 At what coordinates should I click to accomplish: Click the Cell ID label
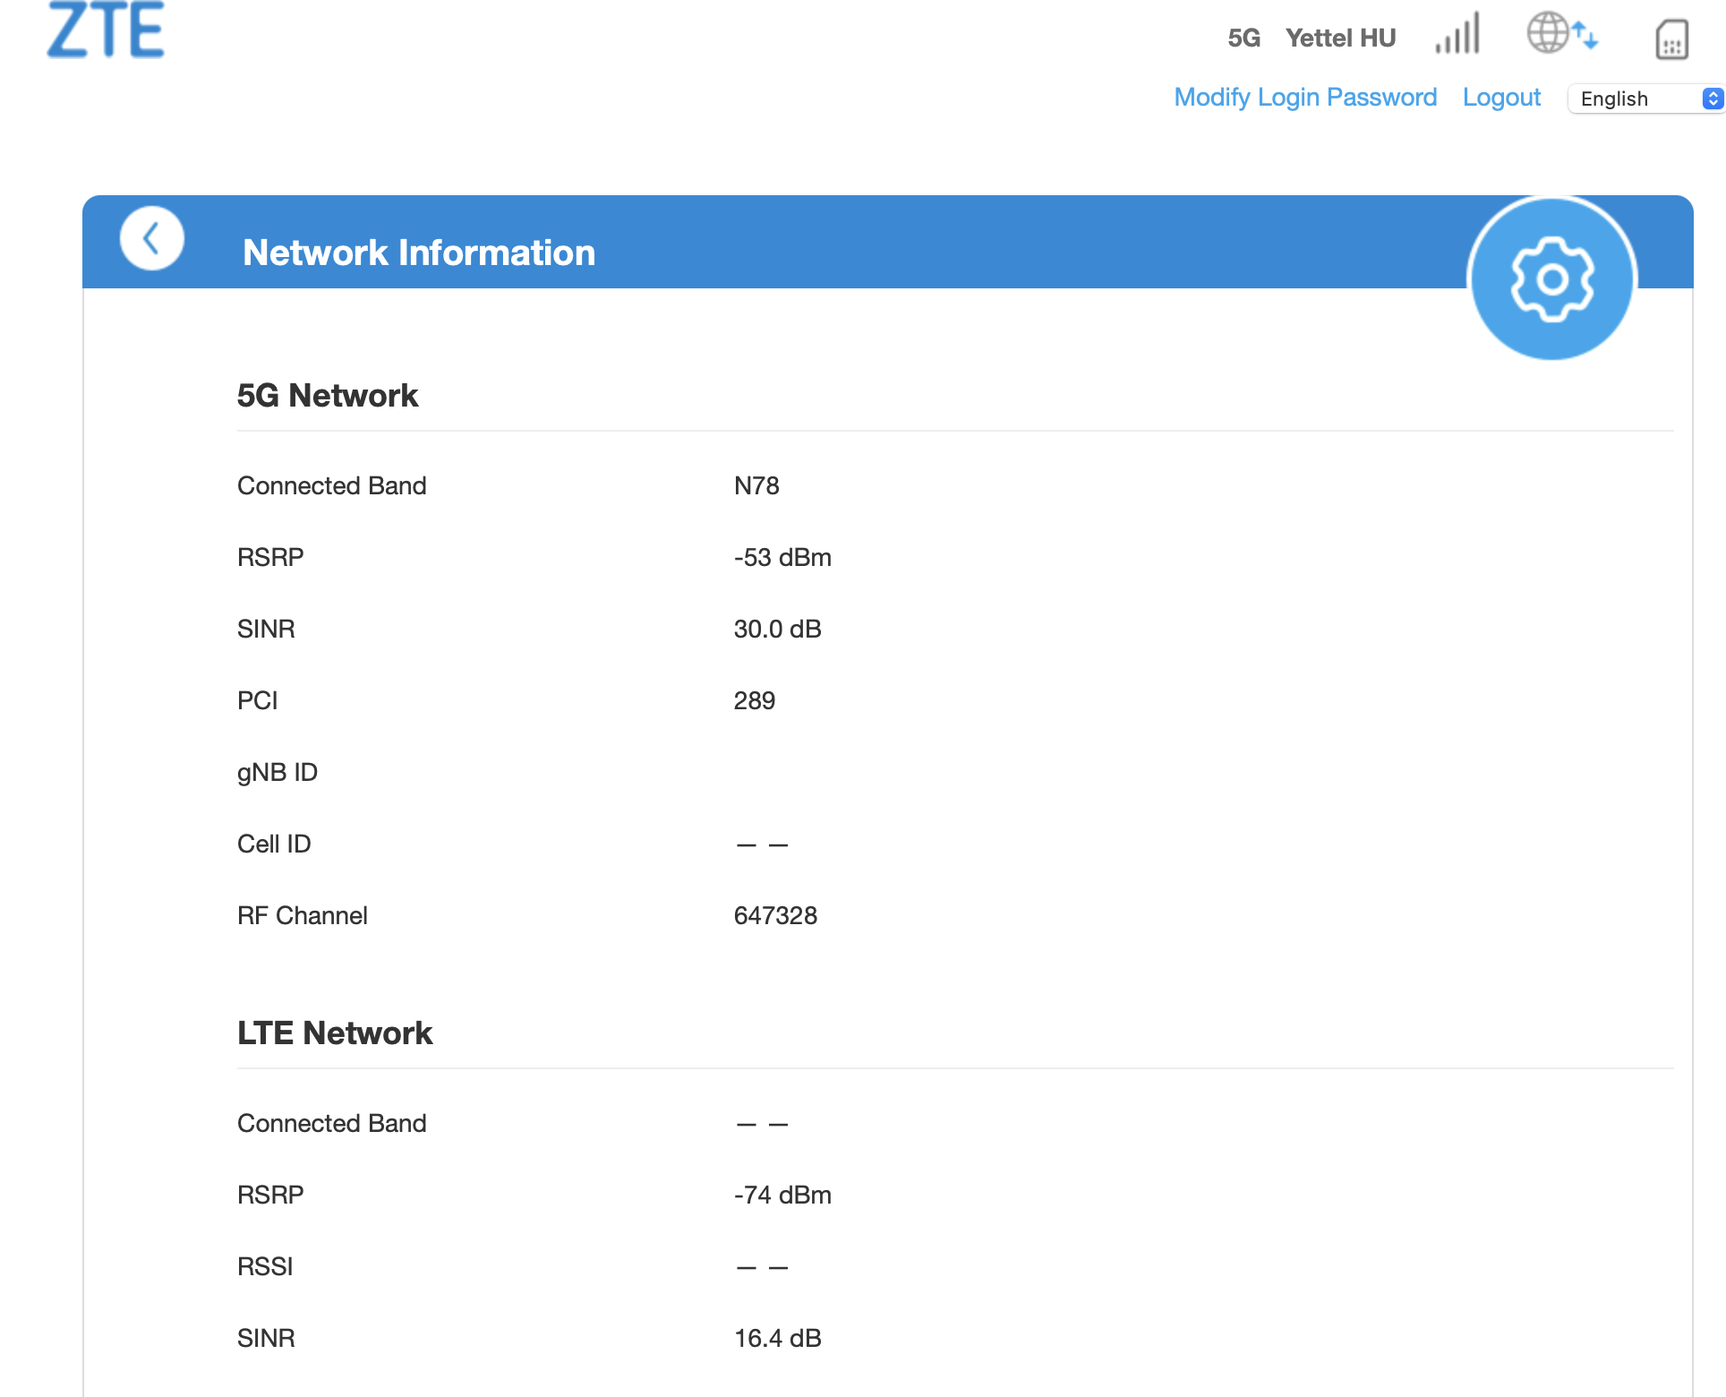274,844
